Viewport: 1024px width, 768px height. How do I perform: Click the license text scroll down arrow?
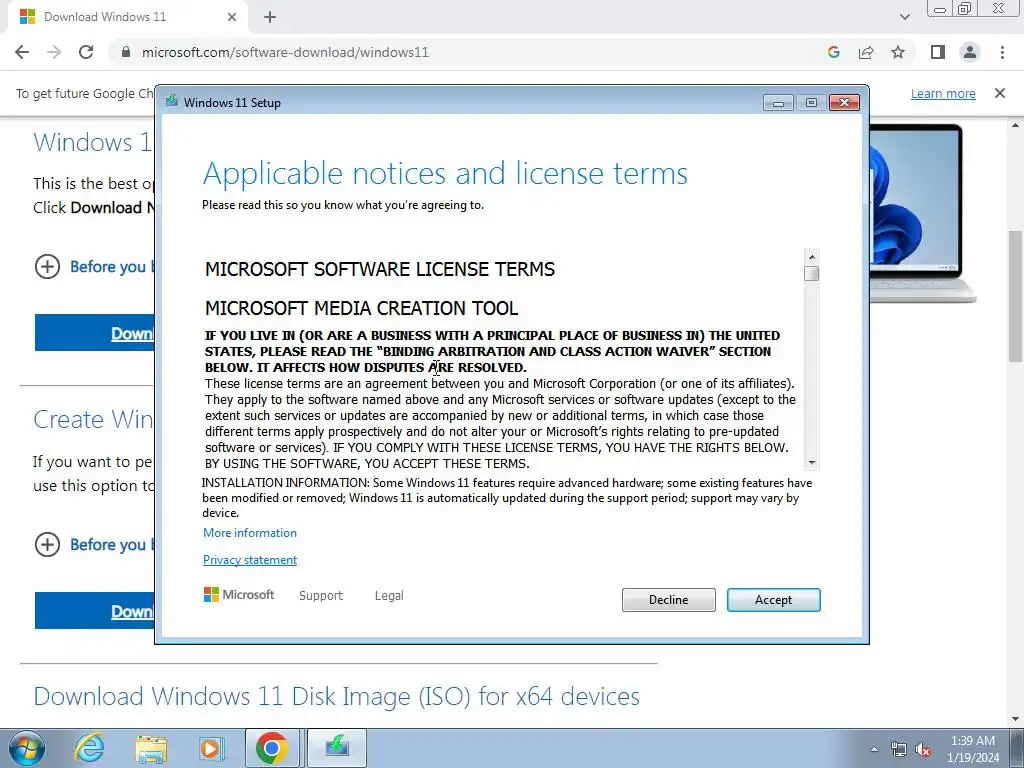(x=812, y=462)
